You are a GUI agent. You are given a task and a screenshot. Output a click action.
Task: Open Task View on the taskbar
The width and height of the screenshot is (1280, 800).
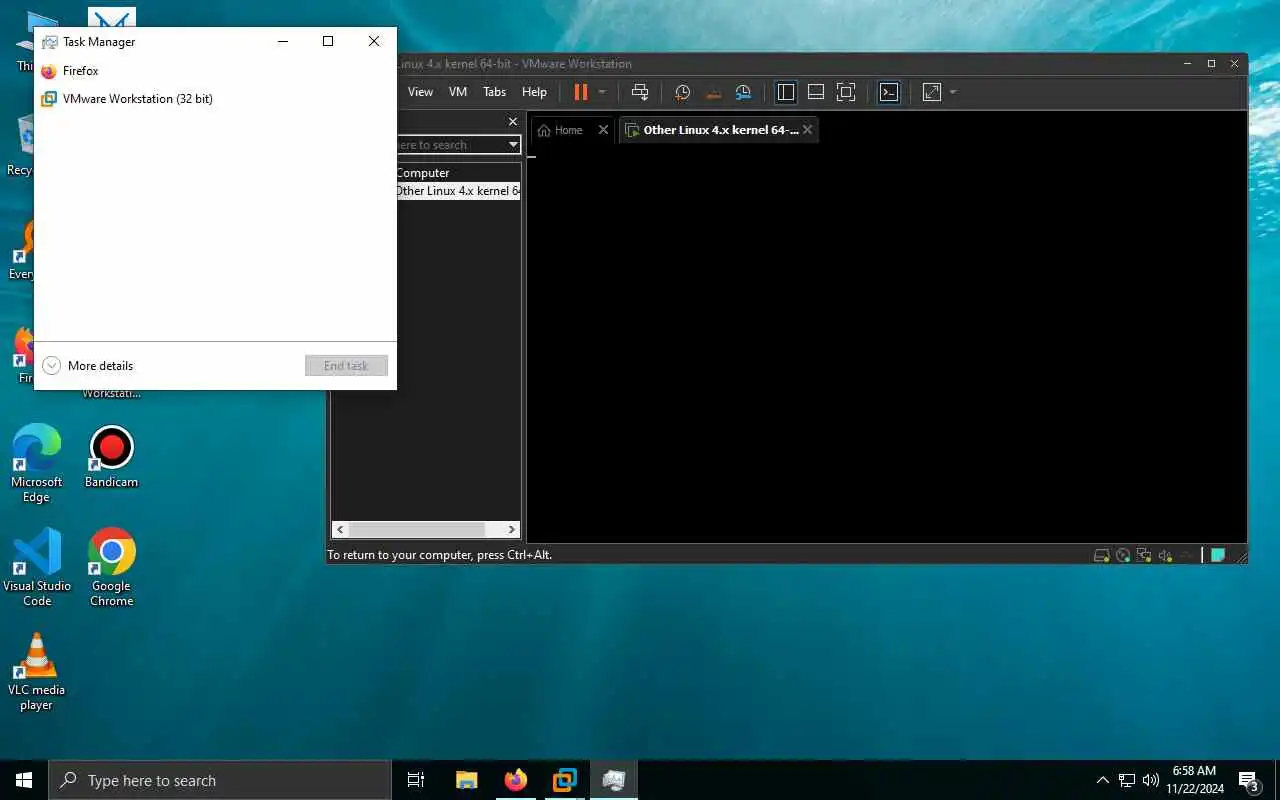(416, 780)
